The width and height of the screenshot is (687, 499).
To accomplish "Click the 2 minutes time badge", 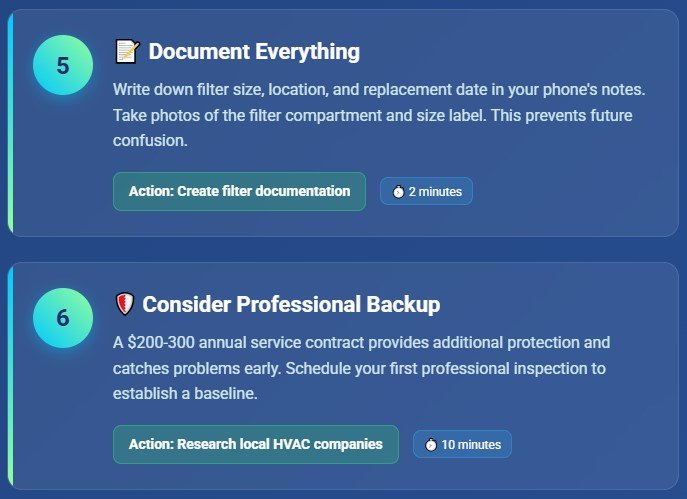I will tap(426, 191).
